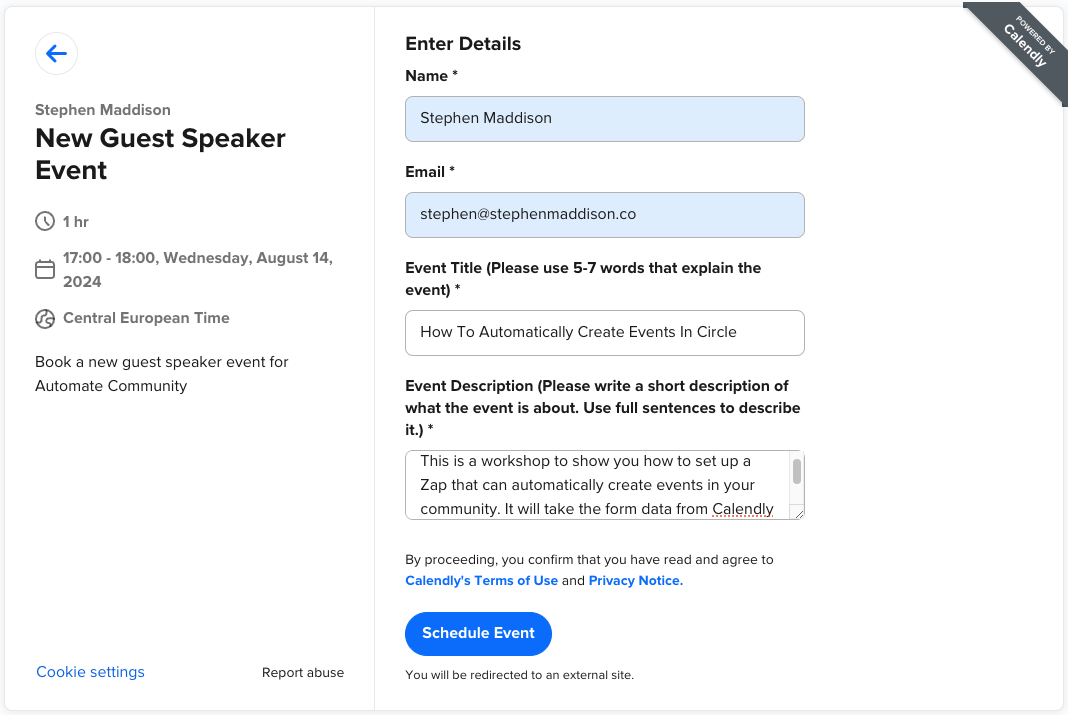Focus the Email input field
Screen dimensions: 1068x715
click(604, 215)
